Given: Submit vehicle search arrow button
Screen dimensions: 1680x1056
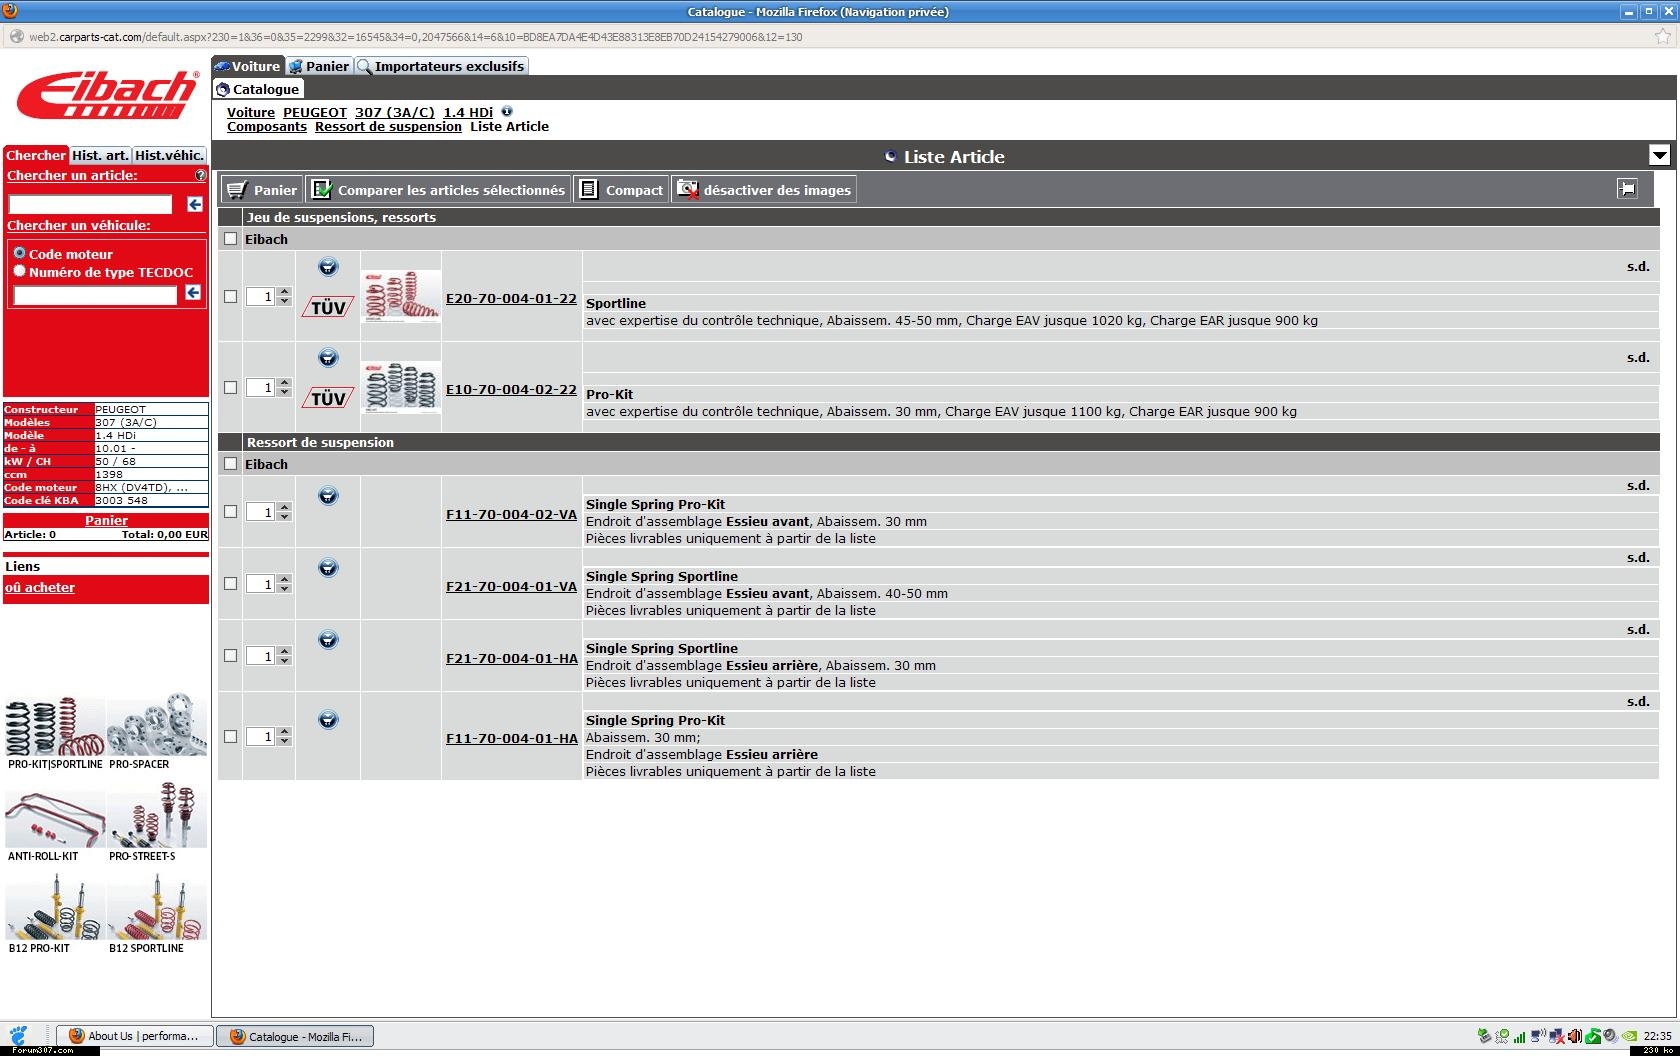Looking at the screenshot, I should point(193,293).
